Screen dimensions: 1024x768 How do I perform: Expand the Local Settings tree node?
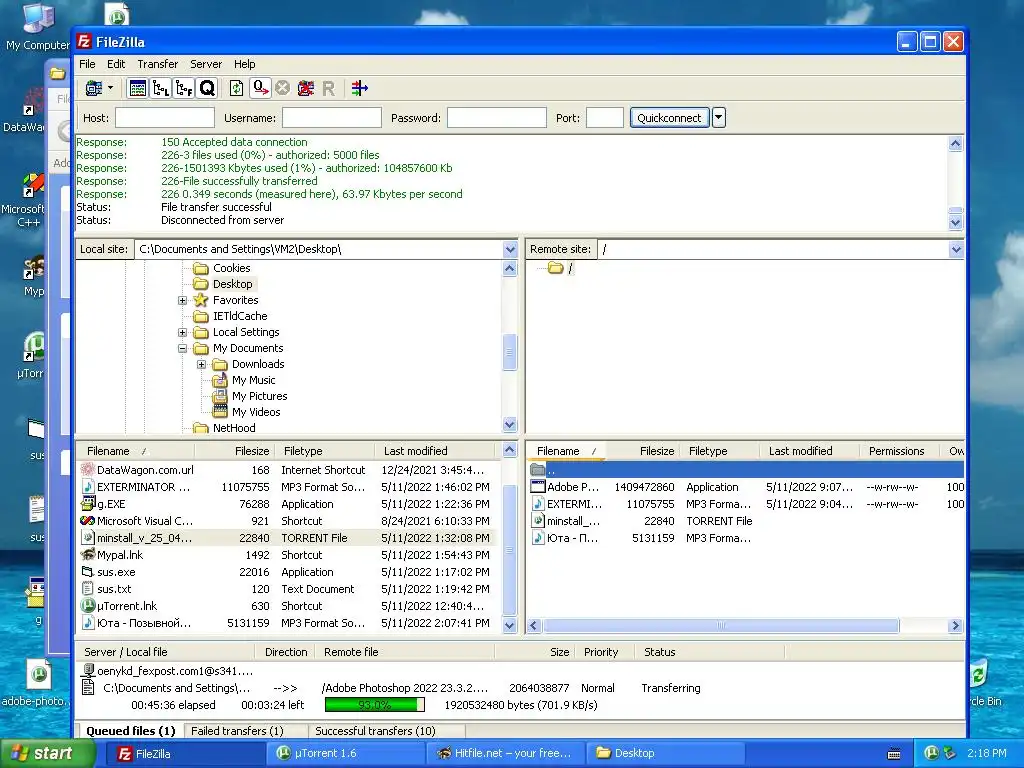[x=183, y=332]
